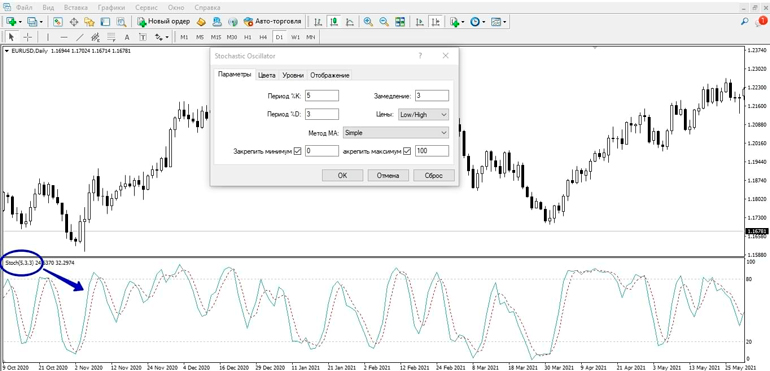Open the Файл menu
This screenshot has height=371, width=770.
click(24, 8)
